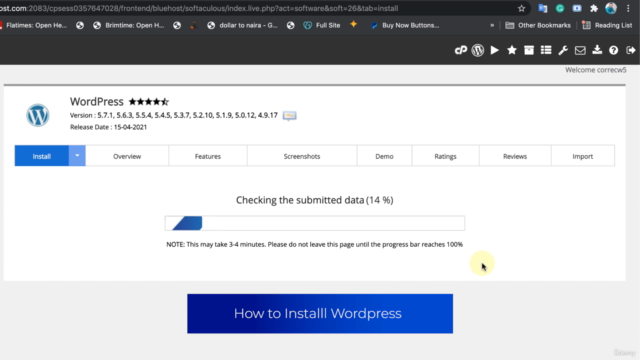
Task: Open Chrome three-dot menu
Action: [628, 8]
